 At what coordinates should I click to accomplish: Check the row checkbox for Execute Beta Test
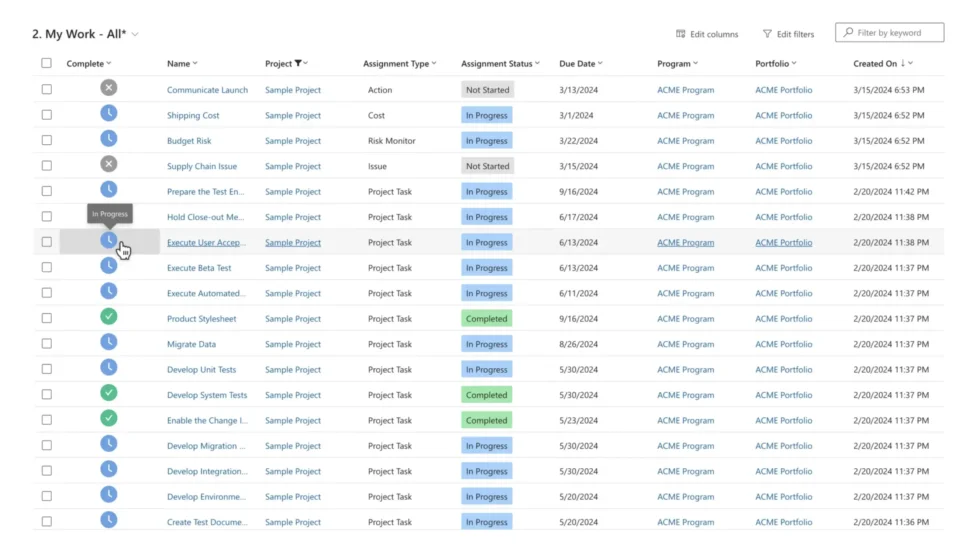[x=46, y=267]
